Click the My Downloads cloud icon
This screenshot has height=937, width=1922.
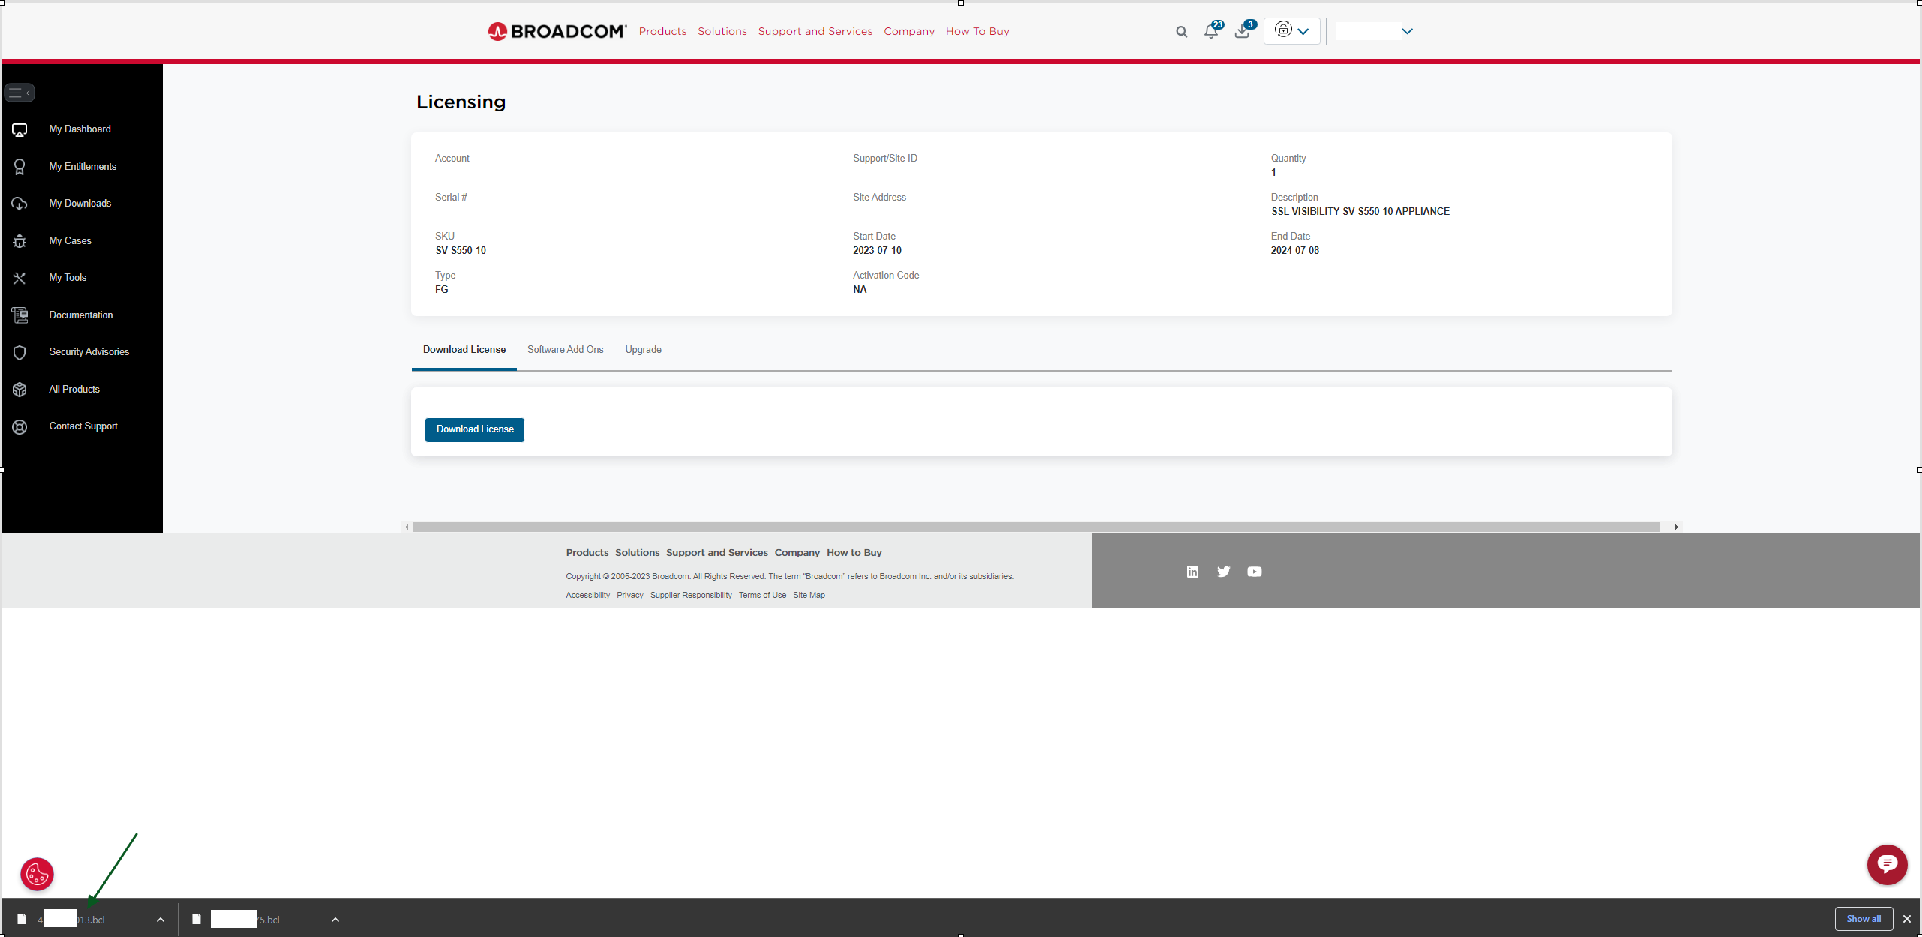pyautogui.click(x=20, y=204)
